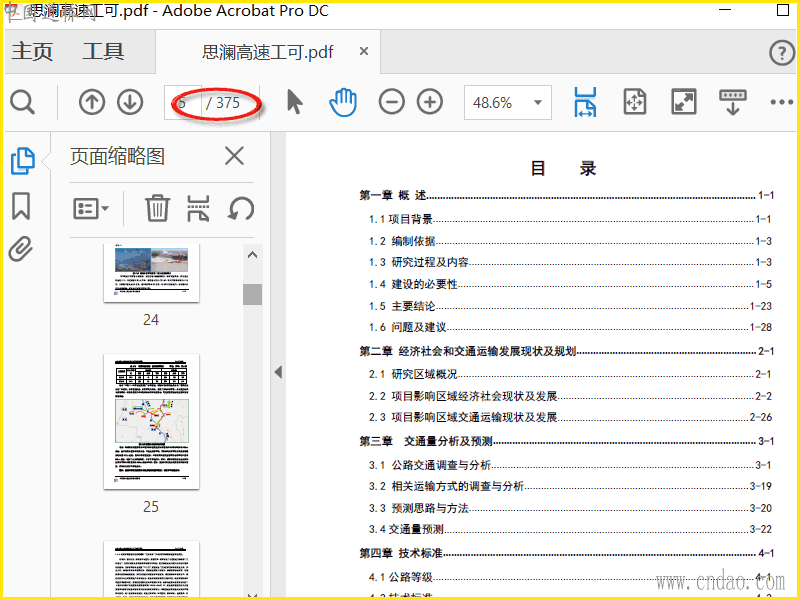Select page 25 thumbnail

coord(151,421)
